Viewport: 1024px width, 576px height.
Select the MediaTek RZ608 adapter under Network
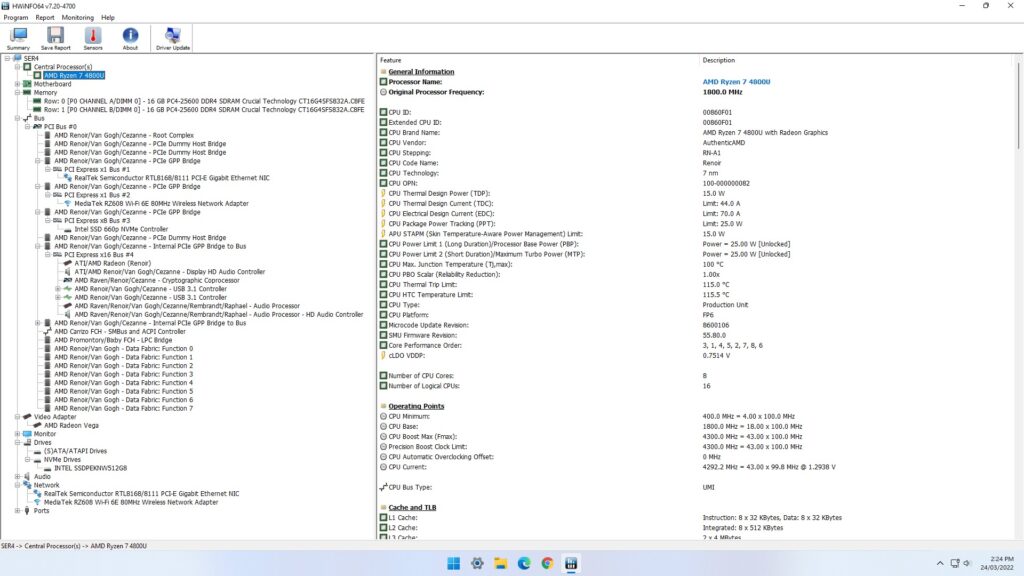click(130, 502)
